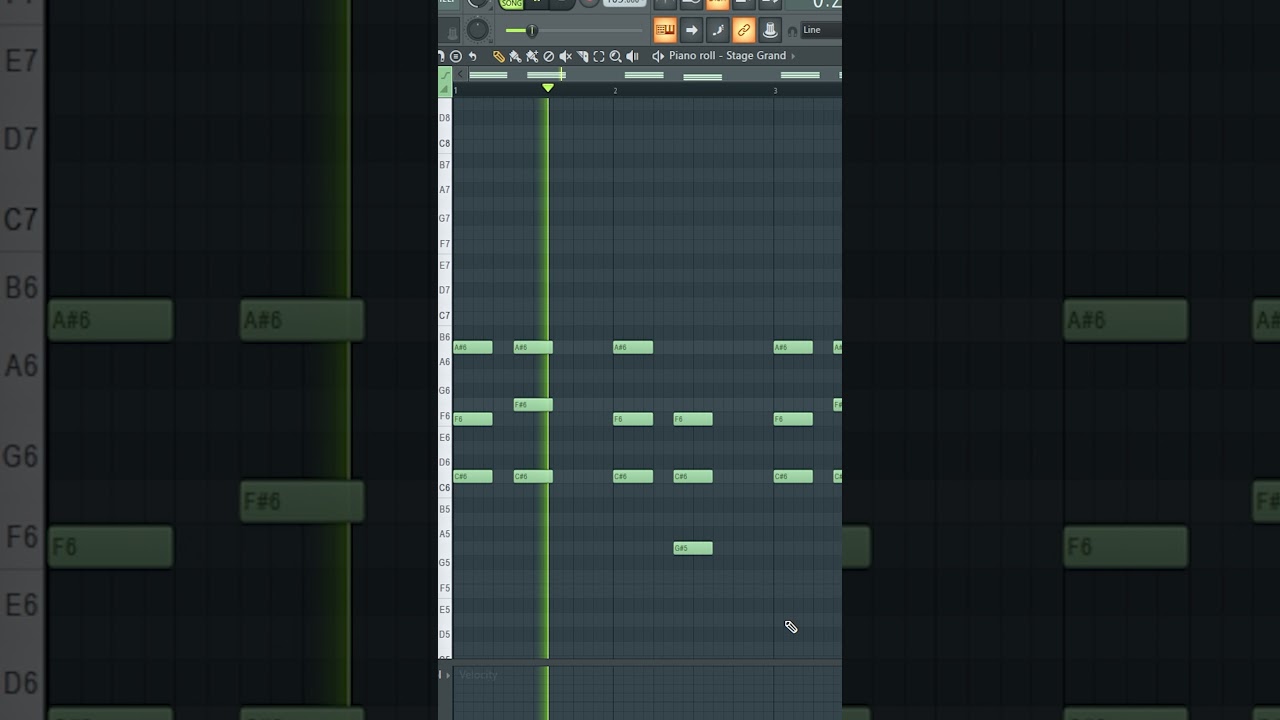This screenshot has width=1280, height=720.
Task: Select the F6 note above G#5
Action: pyautogui.click(x=693, y=419)
